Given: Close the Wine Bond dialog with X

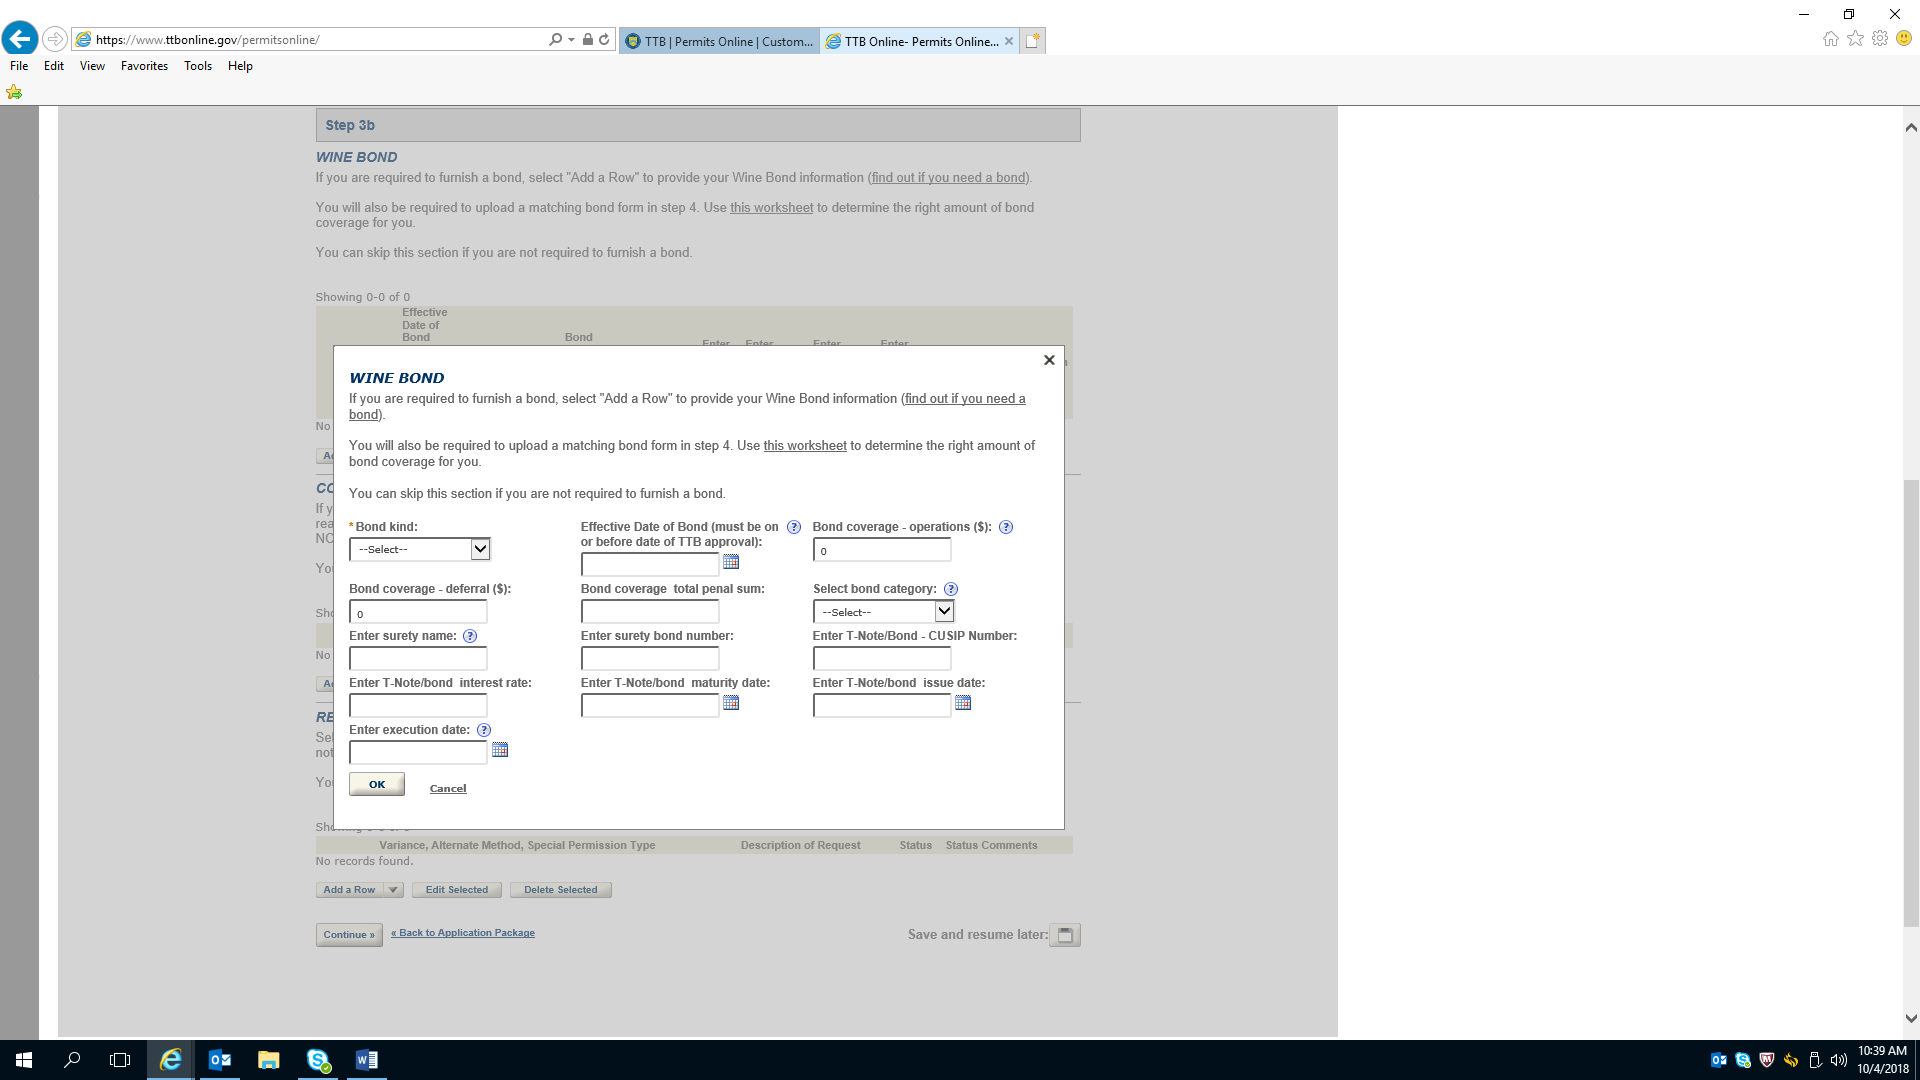Looking at the screenshot, I should tap(1049, 360).
